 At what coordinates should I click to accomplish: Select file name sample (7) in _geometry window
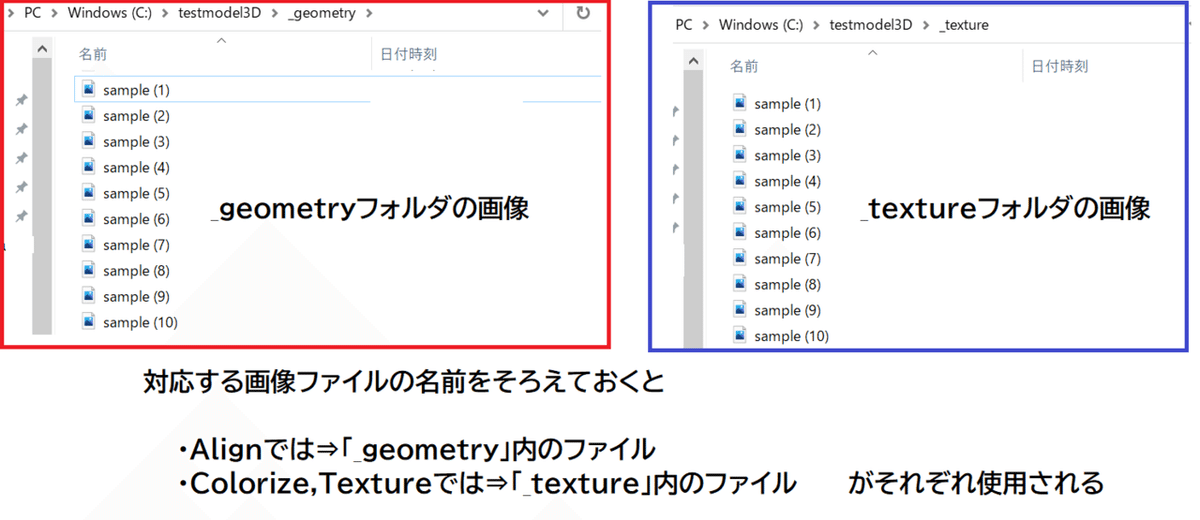pyautogui.click(x=136, y=245)
